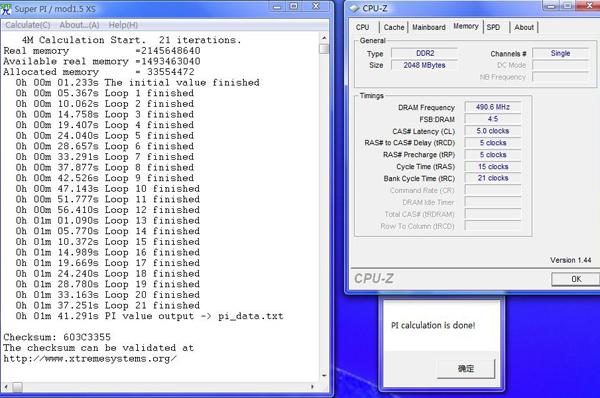Image resolution: width=600 pixels, height=398 pixels.
Task: Click the 'Loop 1 finished' line
Action: tap(104, 93)
